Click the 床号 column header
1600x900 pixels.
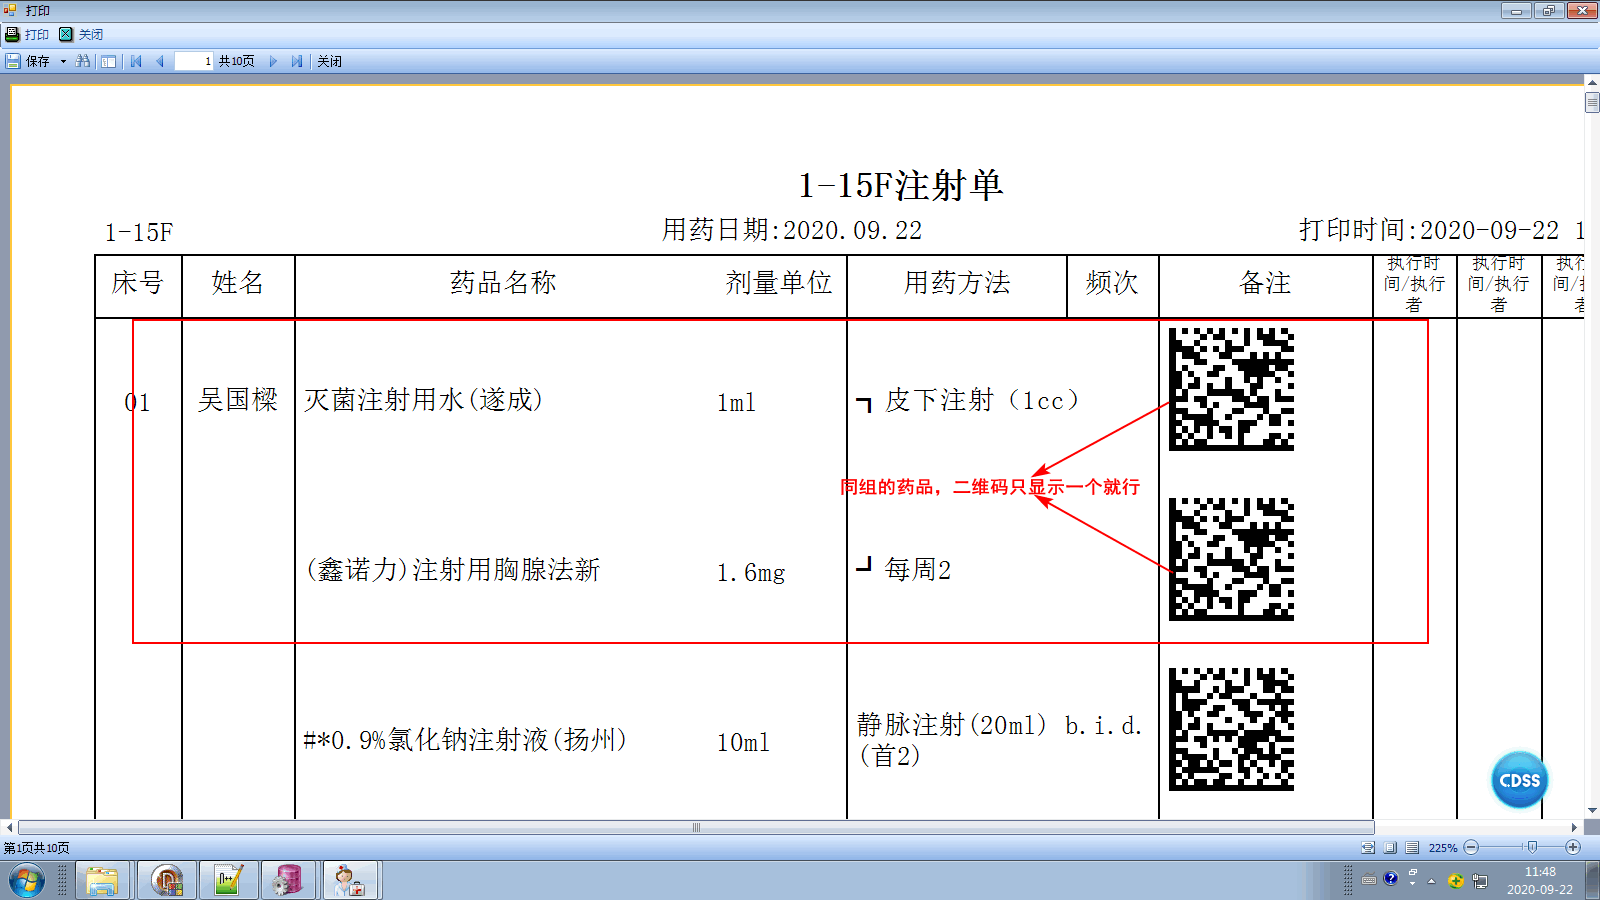[x=138, y=283]
